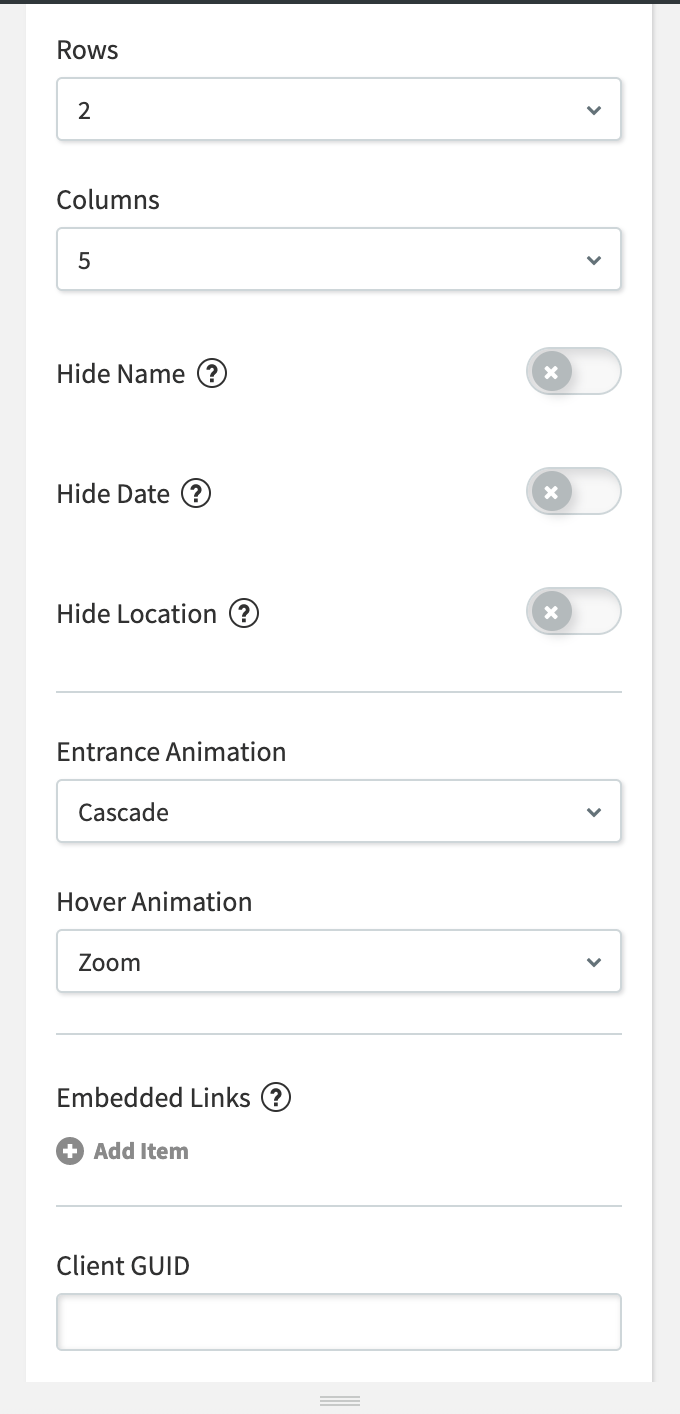Viewport: 680px width, 1414px height.
Task: Open the Hide Location help icon
Action: 244,614
